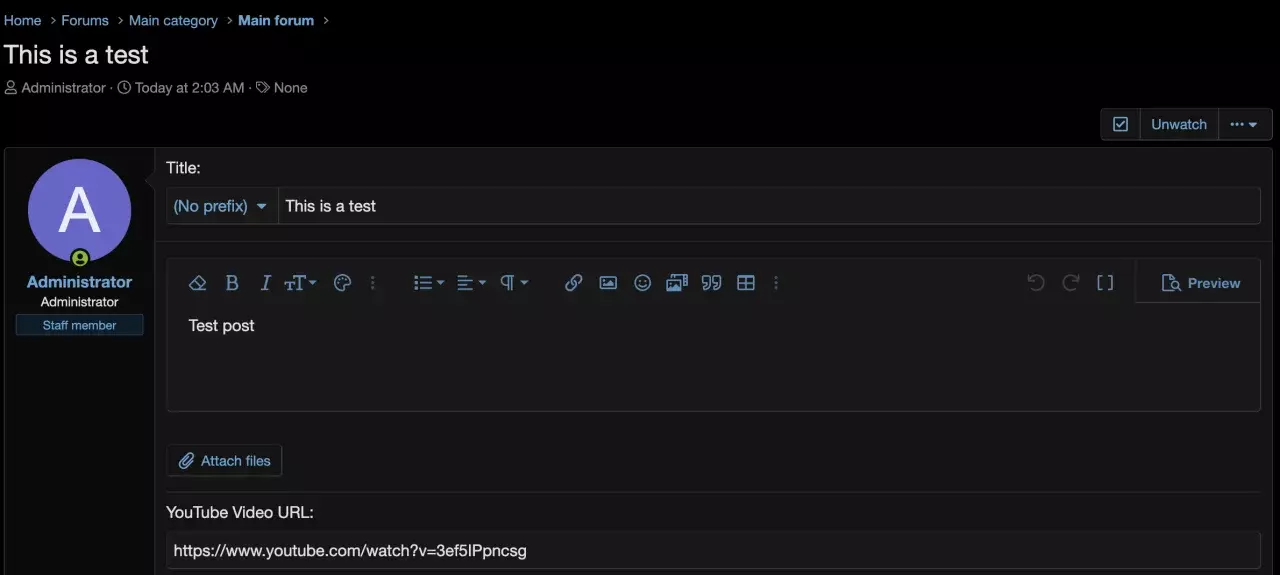Toggle italic text formatting
The image size is (1280, 575).
265,283
